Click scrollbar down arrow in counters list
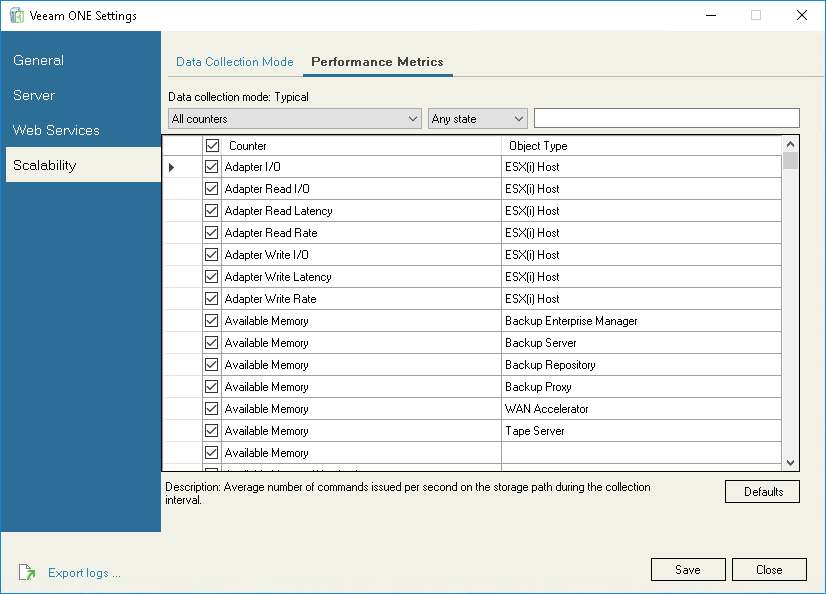The image size is (826, 594). tap(790, 462)
